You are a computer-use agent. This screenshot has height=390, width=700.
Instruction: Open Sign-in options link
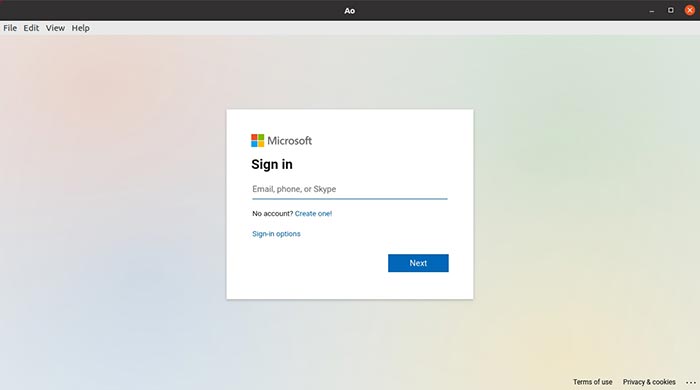(x=276, y=234)
